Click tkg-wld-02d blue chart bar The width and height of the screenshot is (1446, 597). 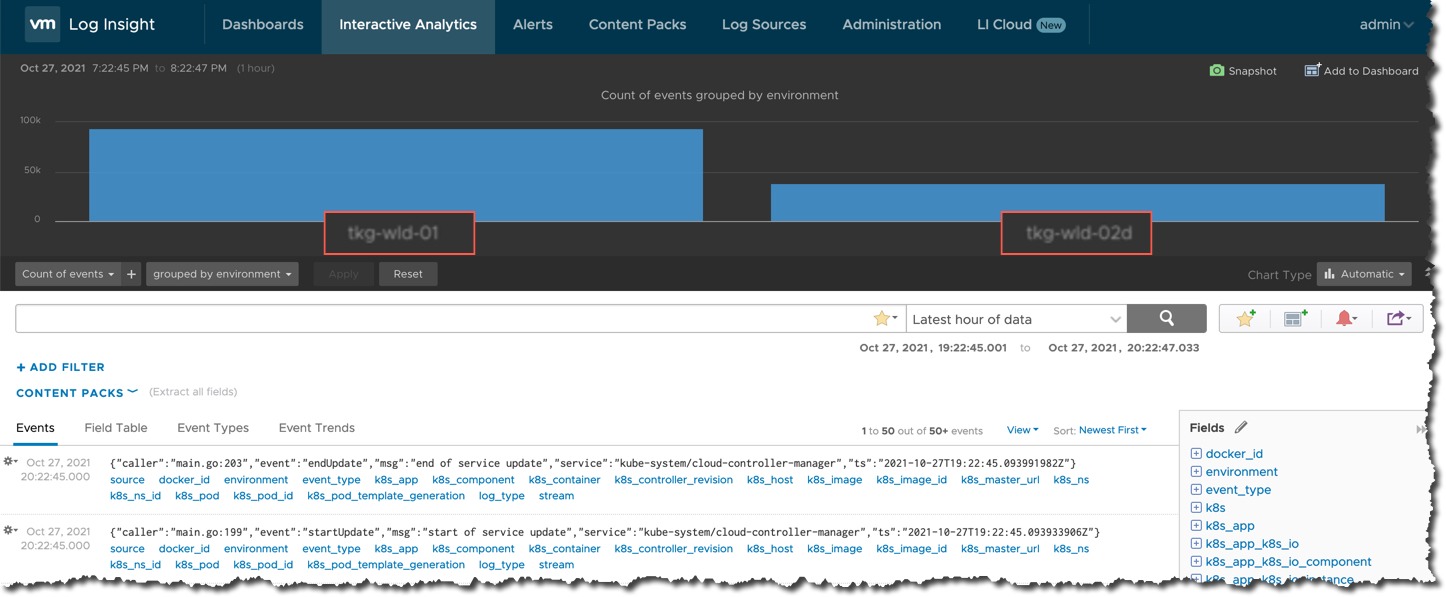[1078, 202]
